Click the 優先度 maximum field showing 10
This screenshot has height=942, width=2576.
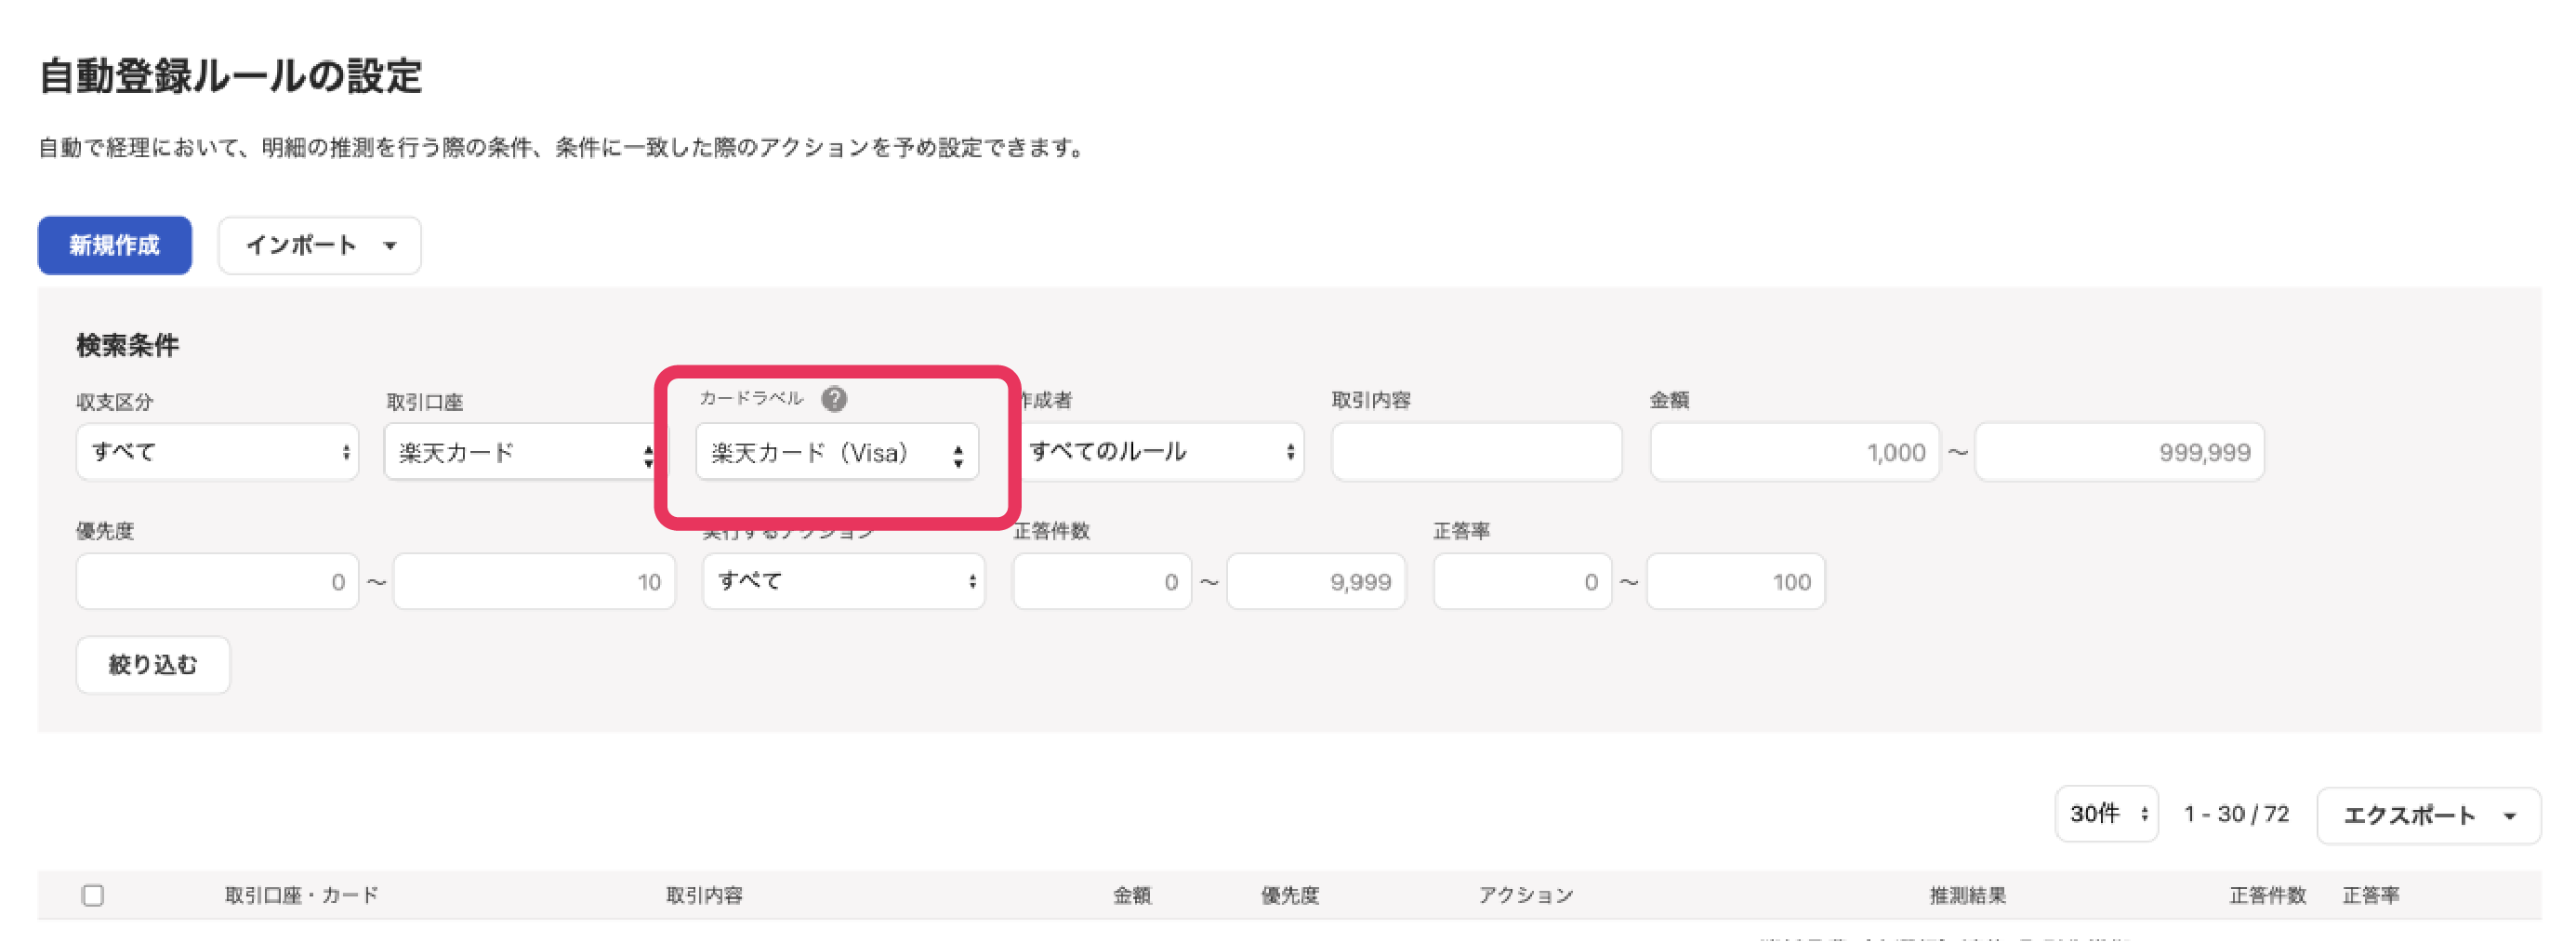[534, 581]
